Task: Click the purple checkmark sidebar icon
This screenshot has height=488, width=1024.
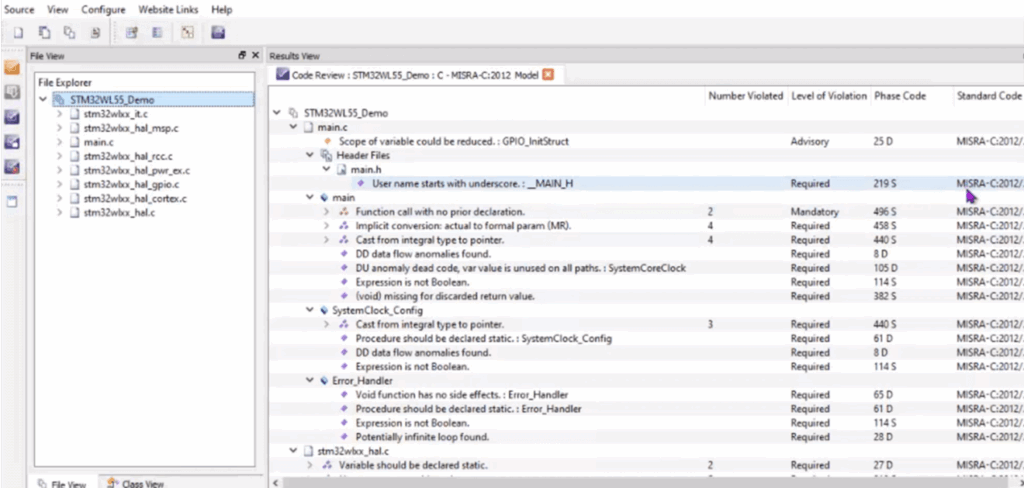Action: point(12,118)
